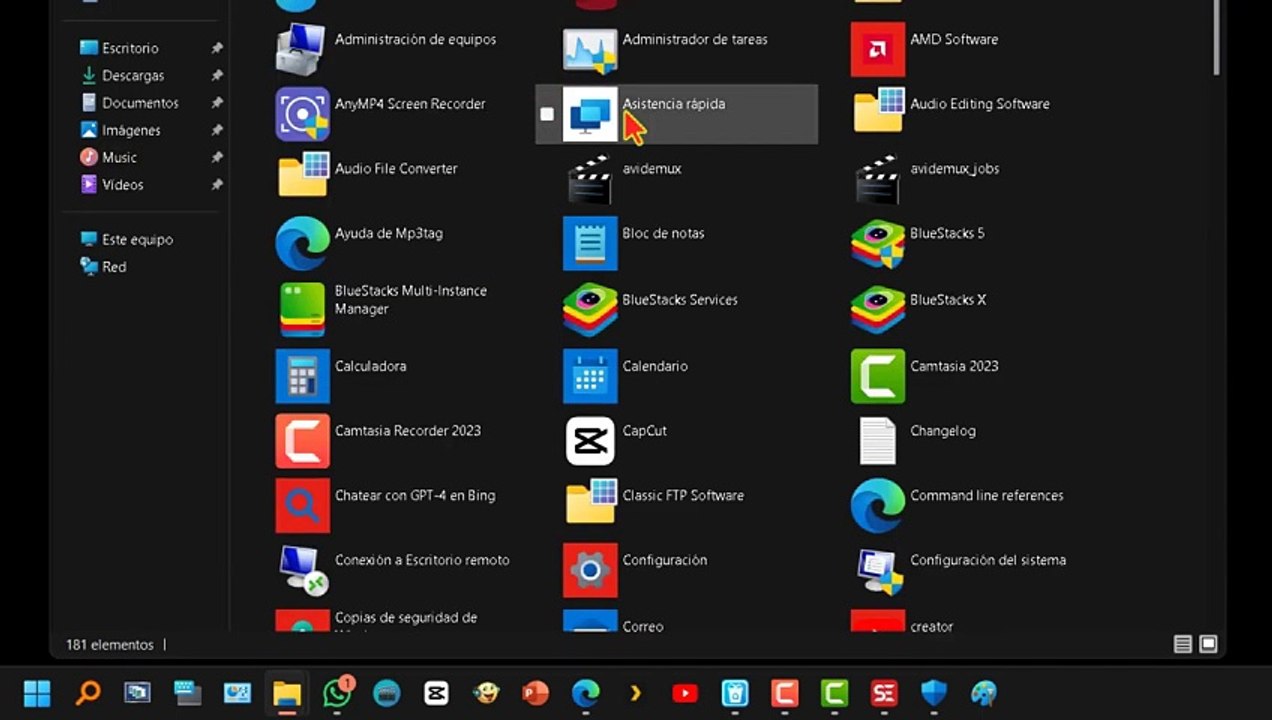Viewport: 1272px width, 720px height.
Task: Open Chatear con GPT-4 en Bing
Action: tap(302, 506)
